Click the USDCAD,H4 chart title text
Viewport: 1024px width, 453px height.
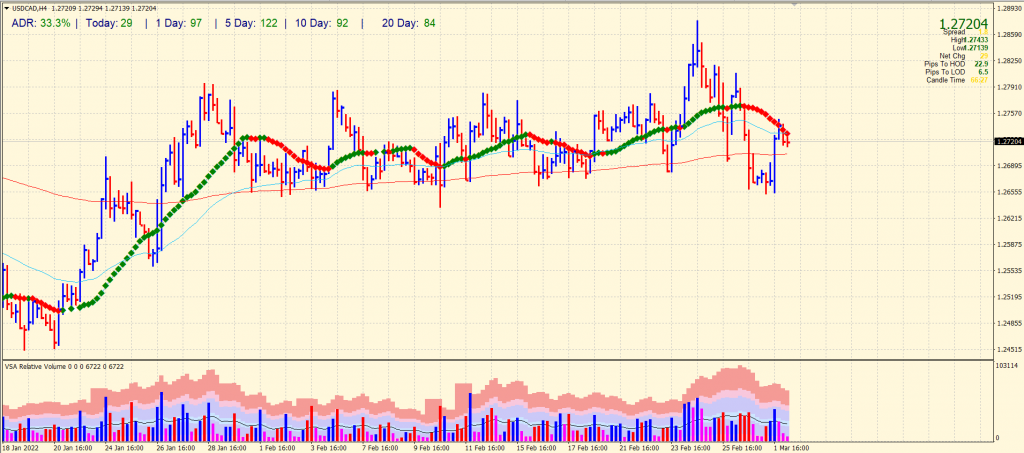(x=29, y=8)
